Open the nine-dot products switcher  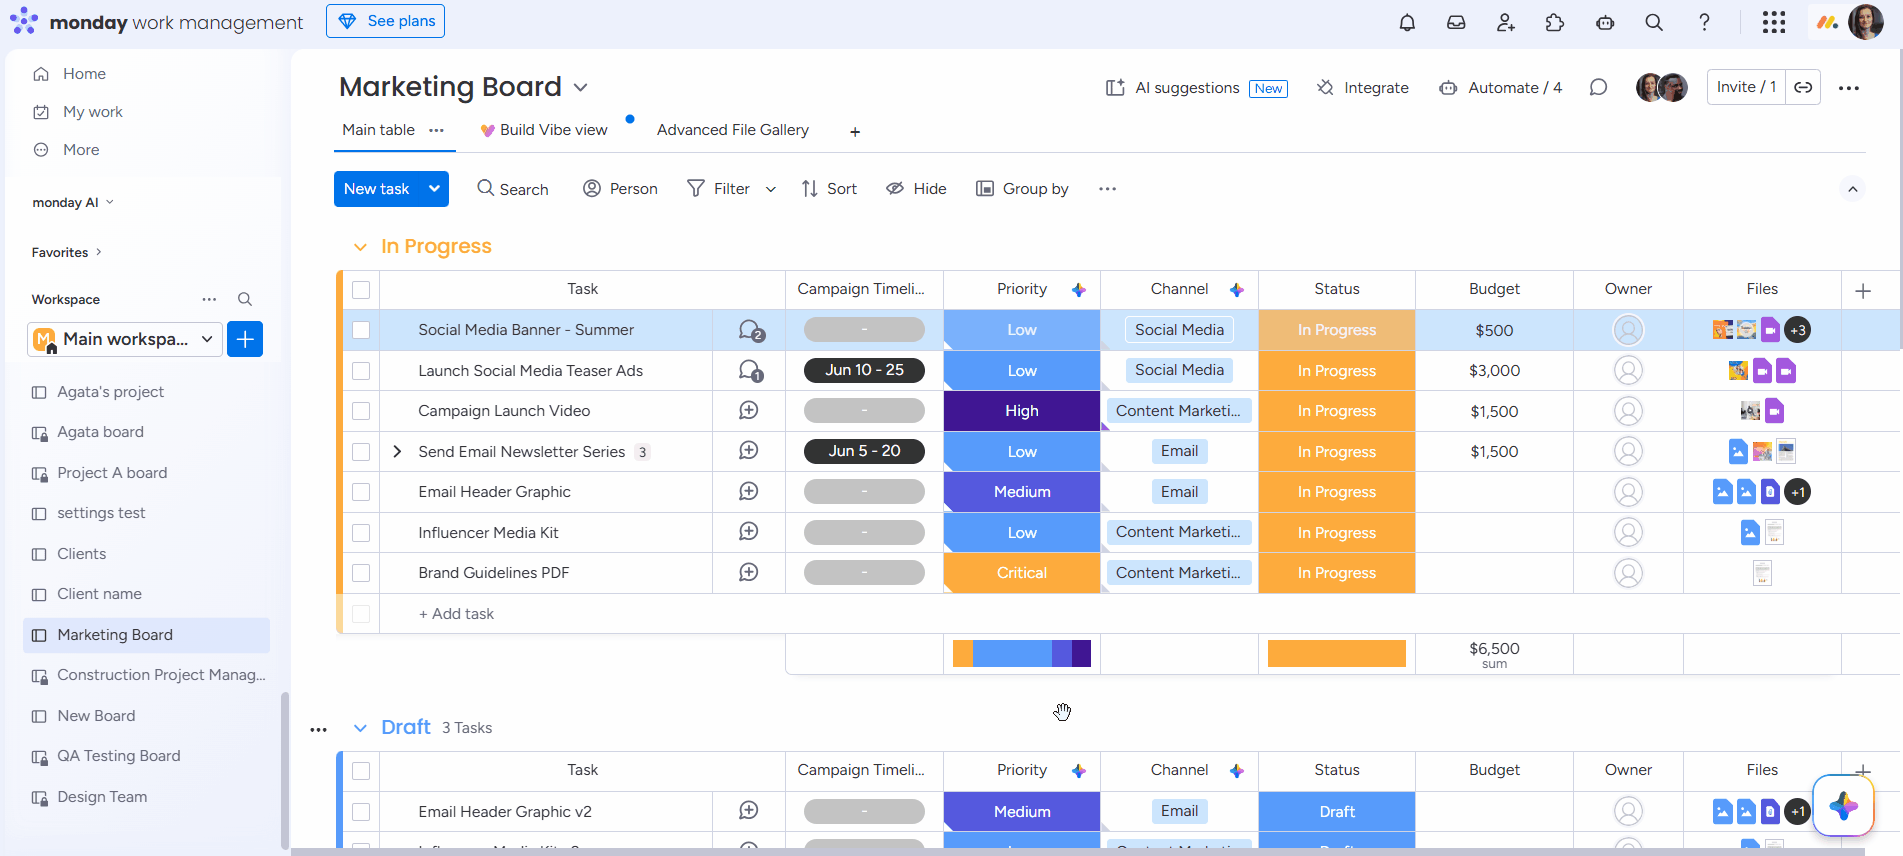[1774, 22]
